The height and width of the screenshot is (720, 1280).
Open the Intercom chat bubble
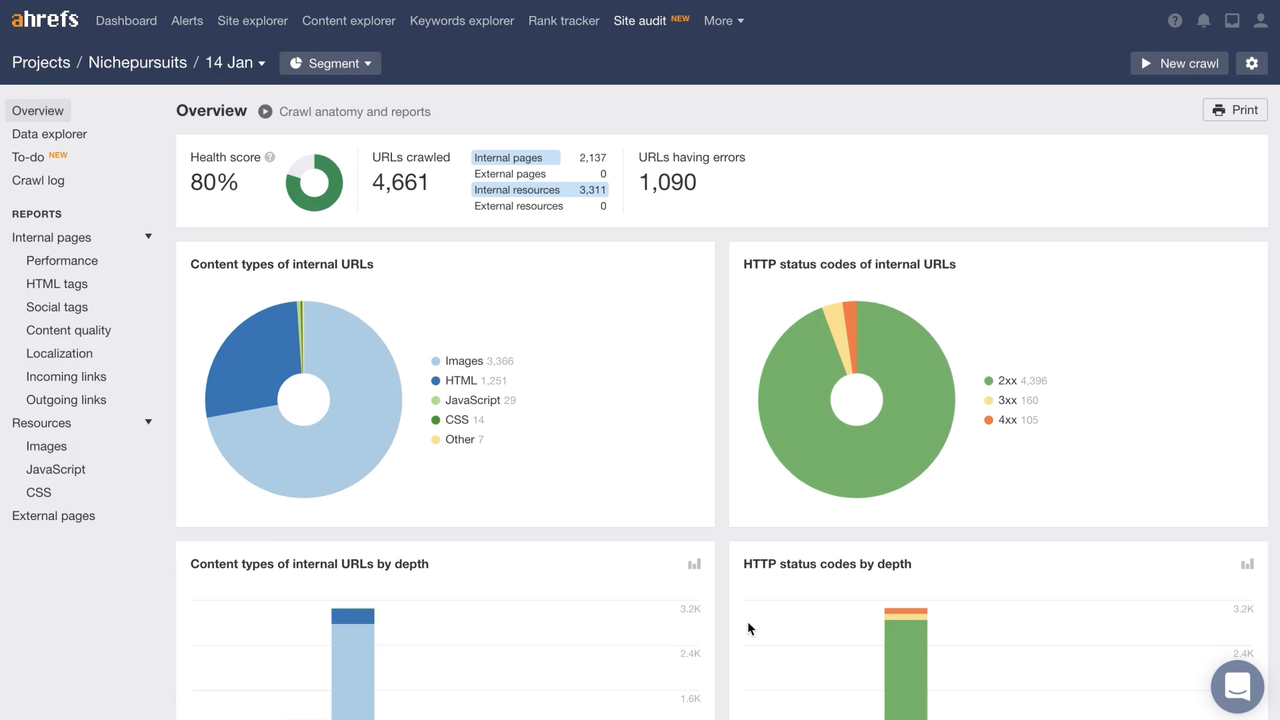coord(1237,687)
